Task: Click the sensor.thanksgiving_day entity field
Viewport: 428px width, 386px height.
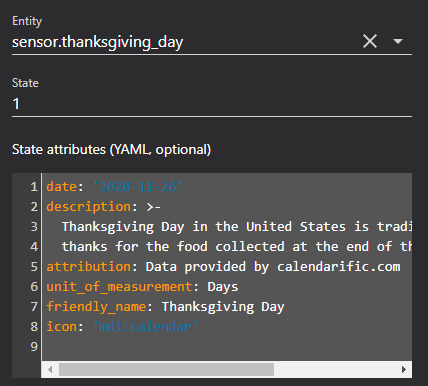Action: pos(185,42)
